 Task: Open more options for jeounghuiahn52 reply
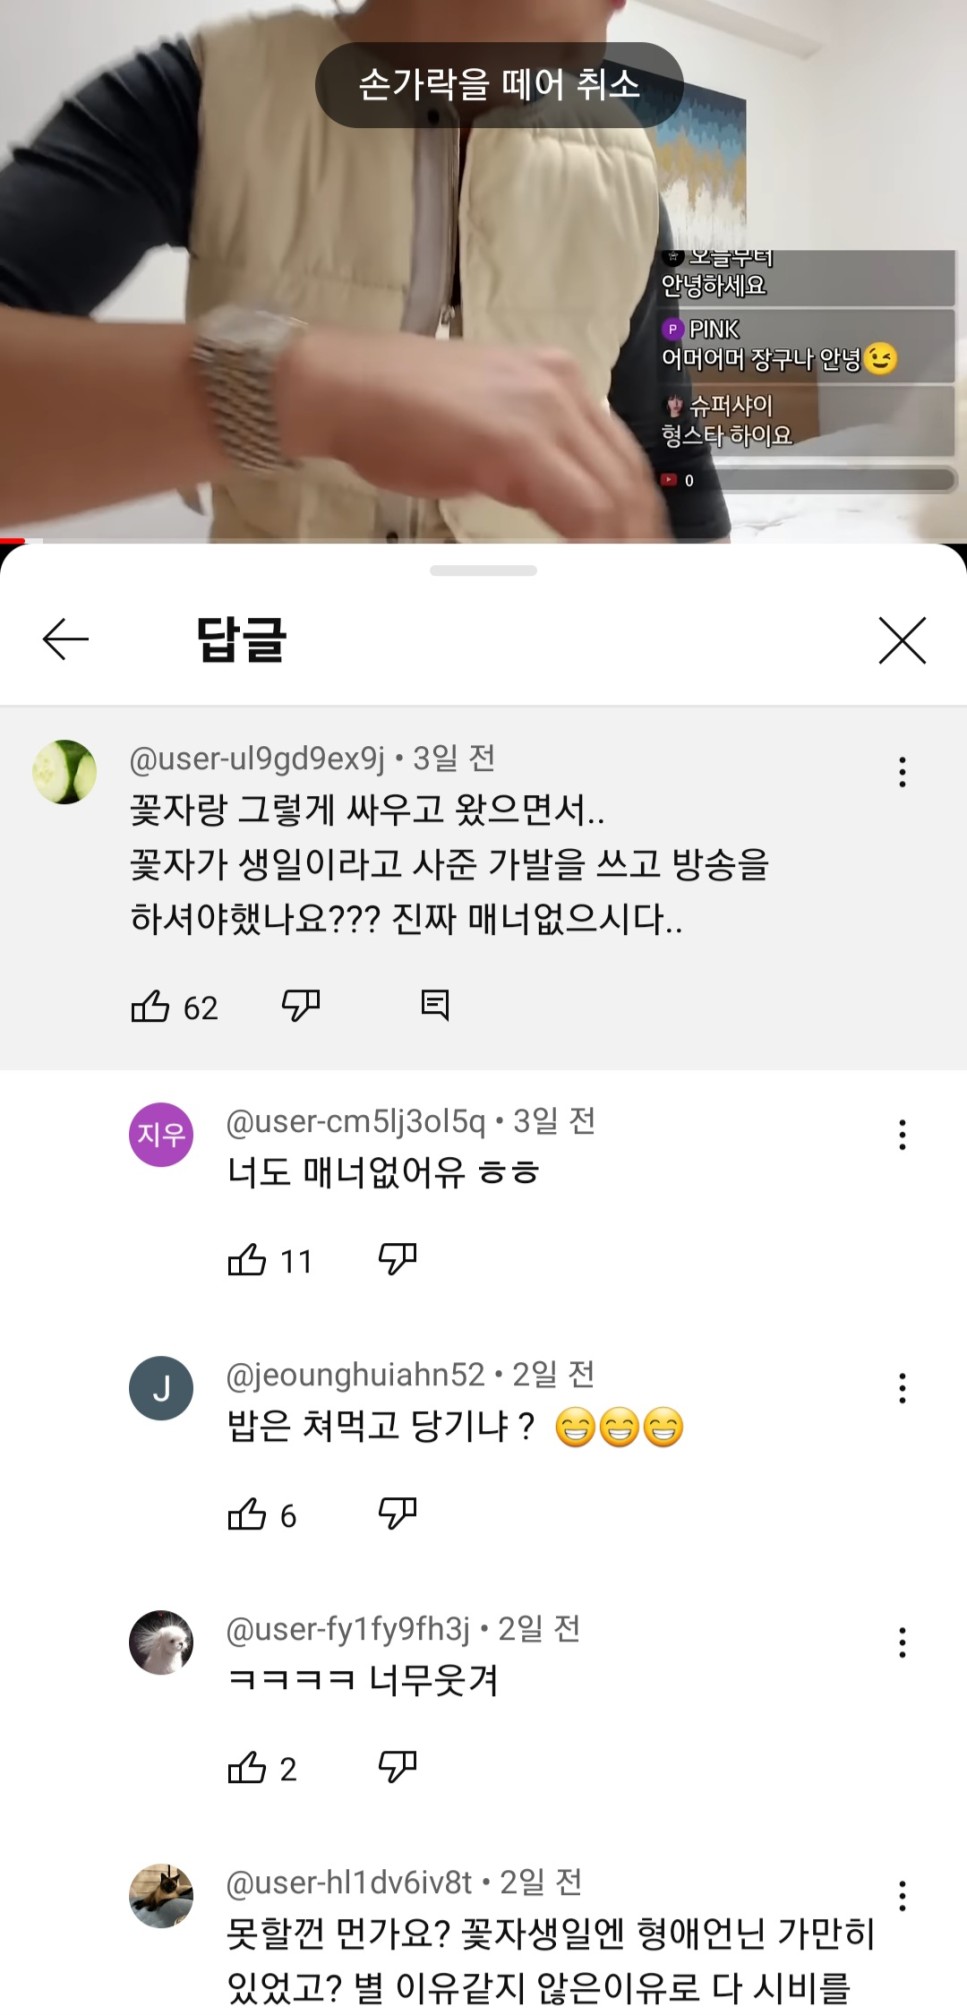coord(902,1388)
